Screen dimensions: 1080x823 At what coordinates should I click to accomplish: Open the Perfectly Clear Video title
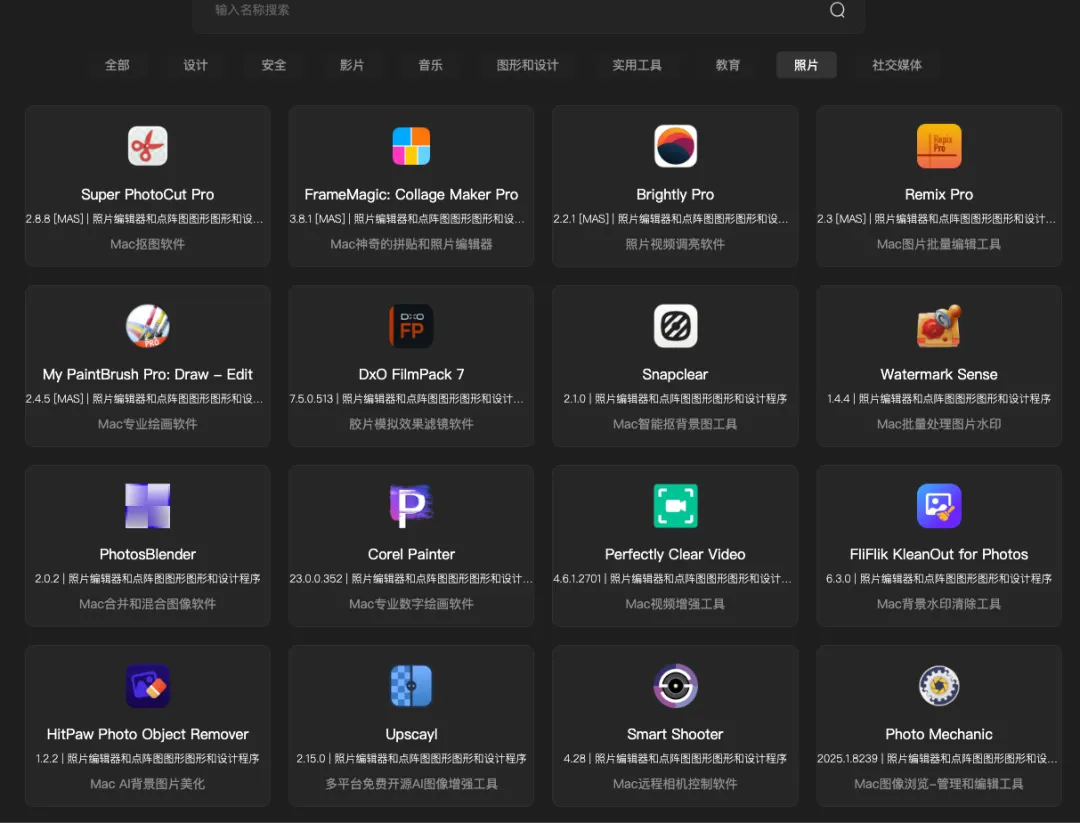pos(675,554)
